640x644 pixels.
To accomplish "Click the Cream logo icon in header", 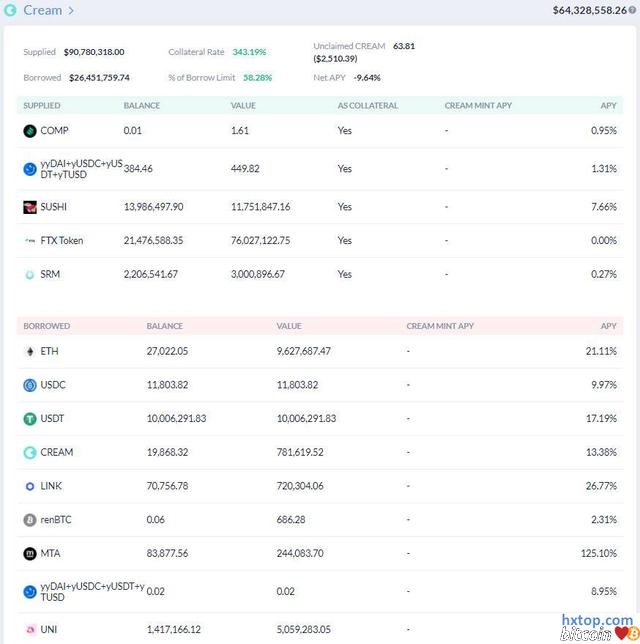I will point(10,10).
